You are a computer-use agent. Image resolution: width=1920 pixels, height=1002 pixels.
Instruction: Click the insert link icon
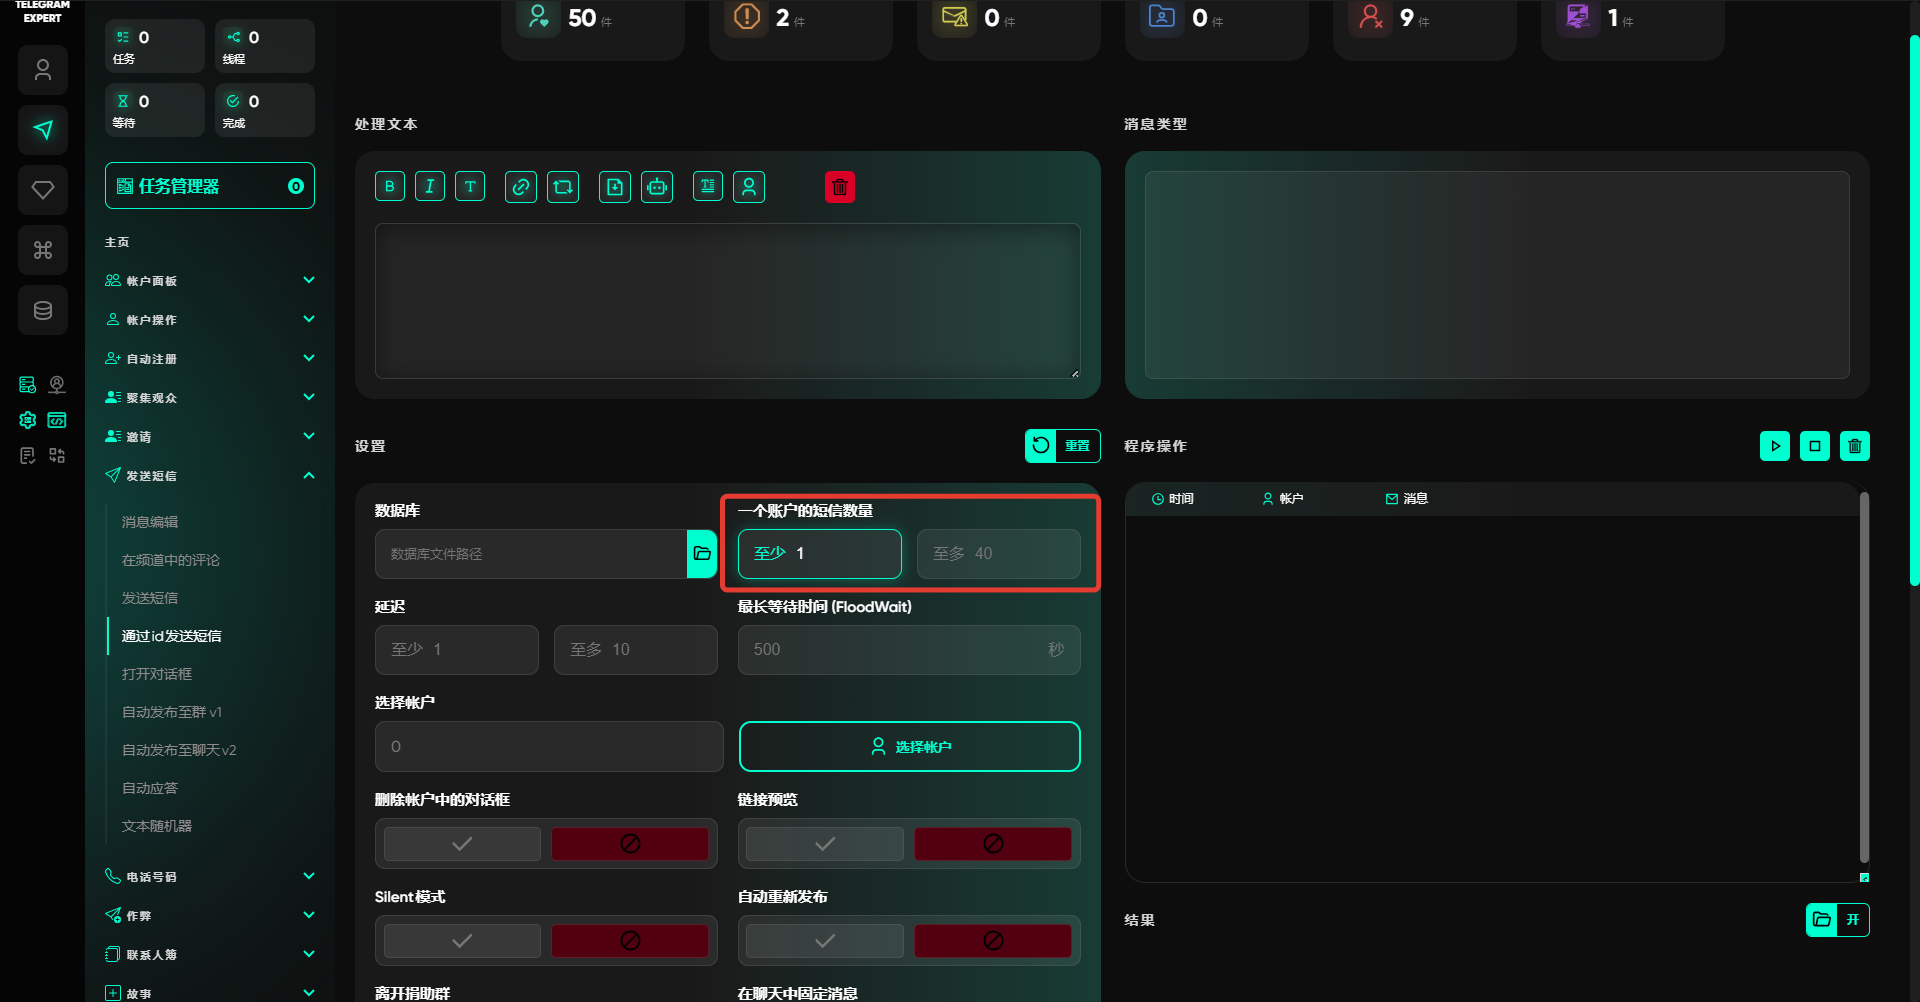[520, 187]
